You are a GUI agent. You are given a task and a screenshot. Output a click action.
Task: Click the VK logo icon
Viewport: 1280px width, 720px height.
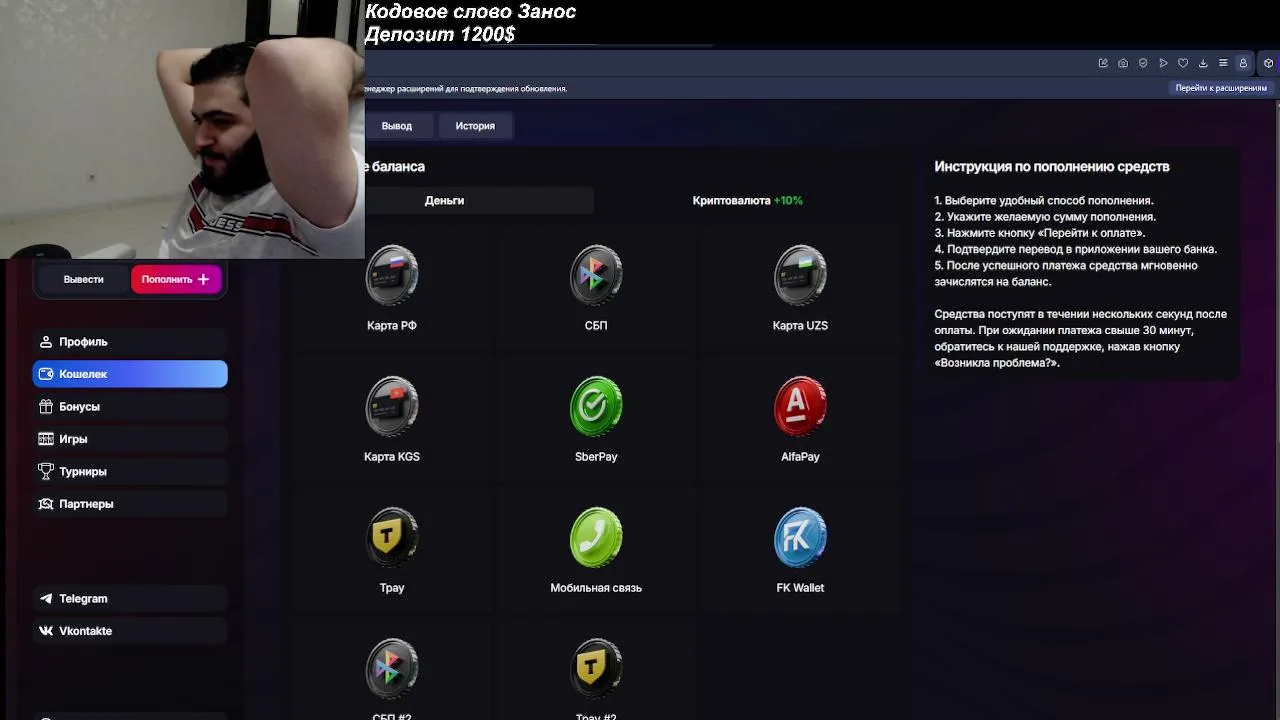46,631
